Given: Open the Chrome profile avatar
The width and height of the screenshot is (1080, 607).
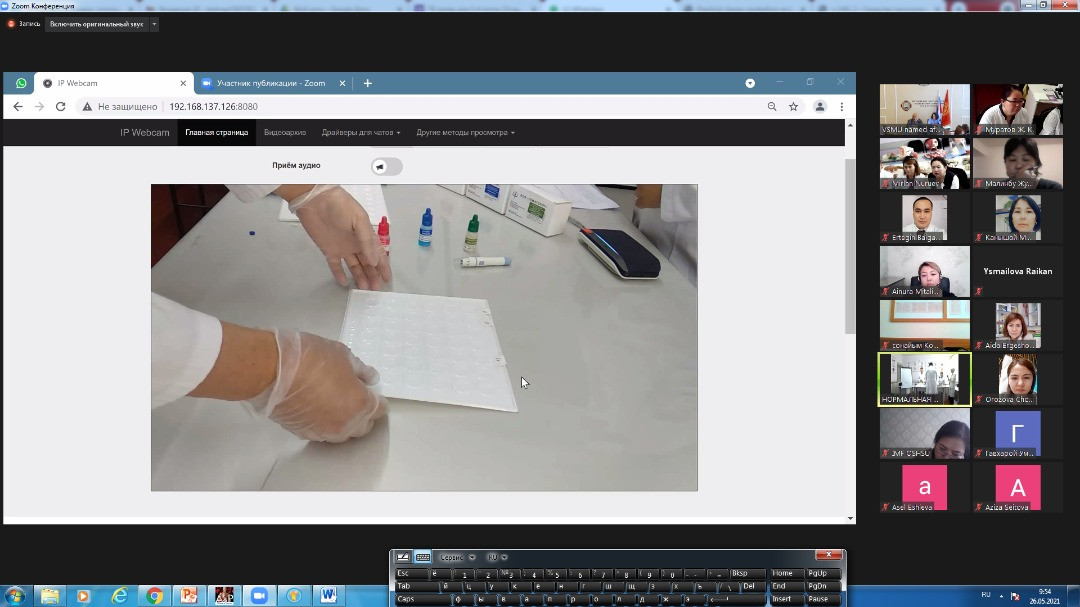Looking at the screenshot, I should [x=820, y=106].
